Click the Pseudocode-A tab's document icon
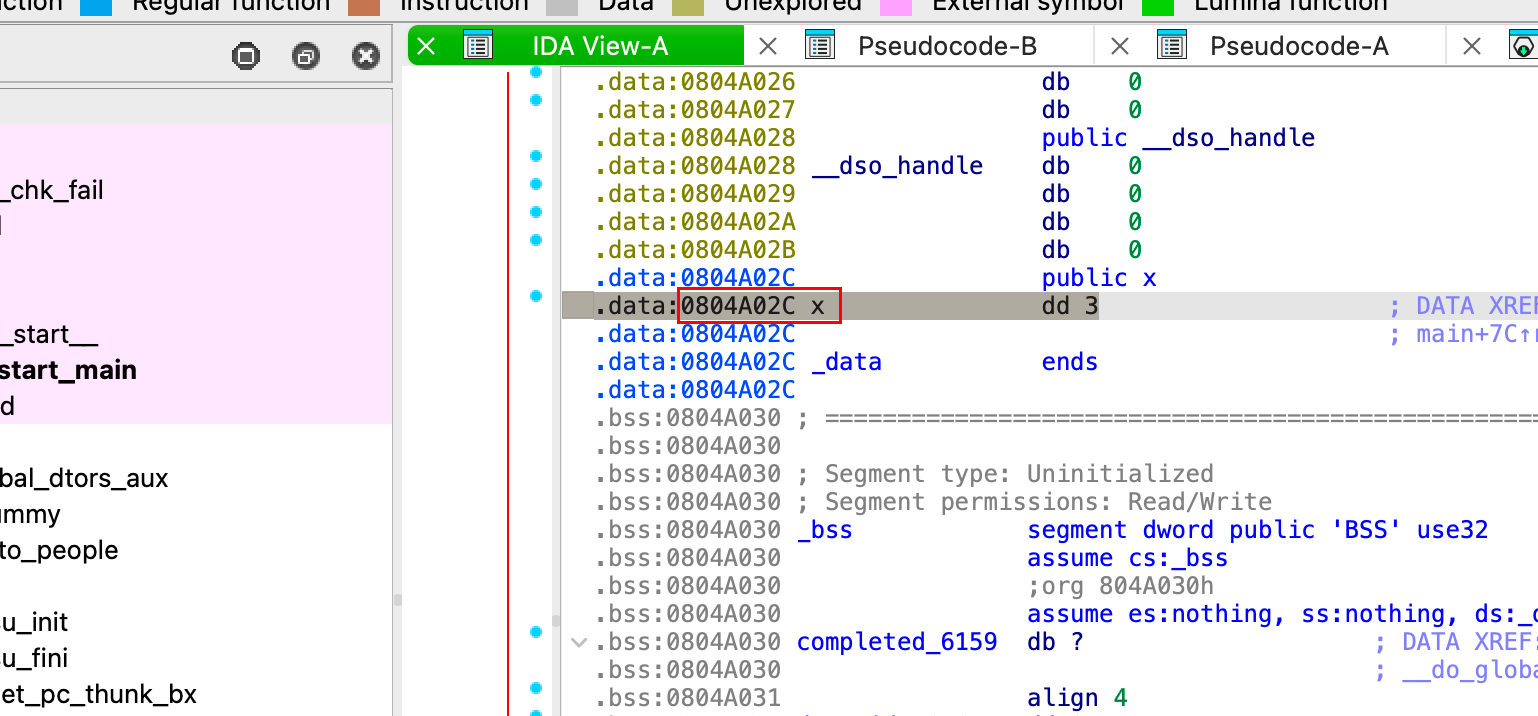This screenshot has height=716, width=1538. [x=1171, y=46]
